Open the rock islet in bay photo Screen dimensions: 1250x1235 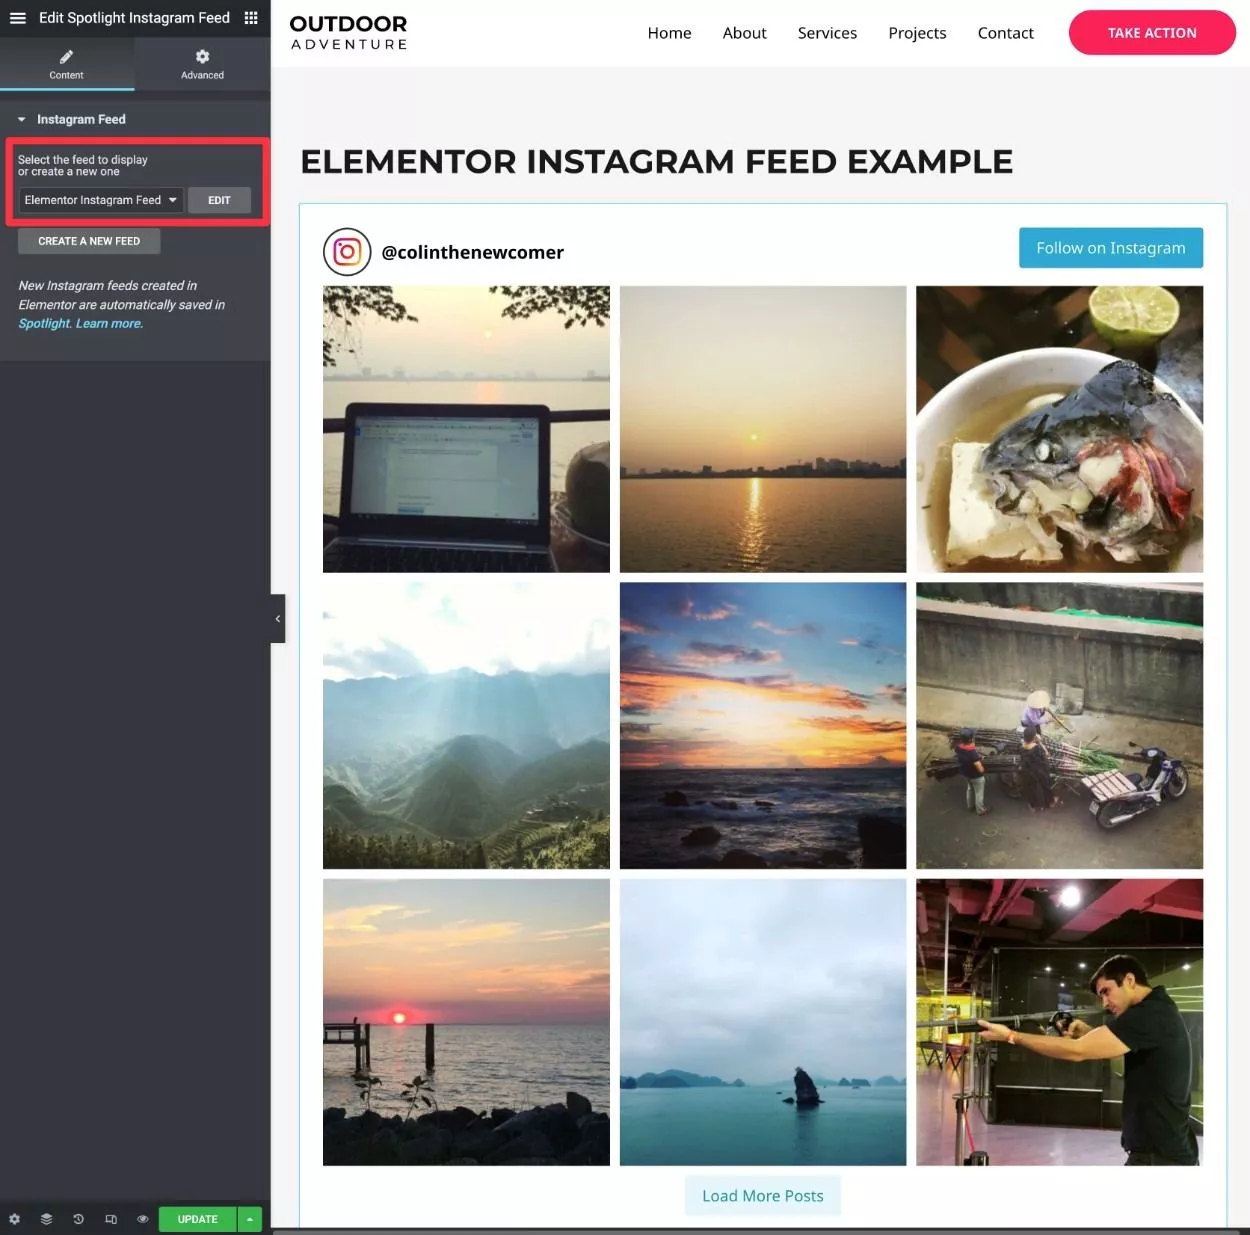click(x=763, y=1022)
